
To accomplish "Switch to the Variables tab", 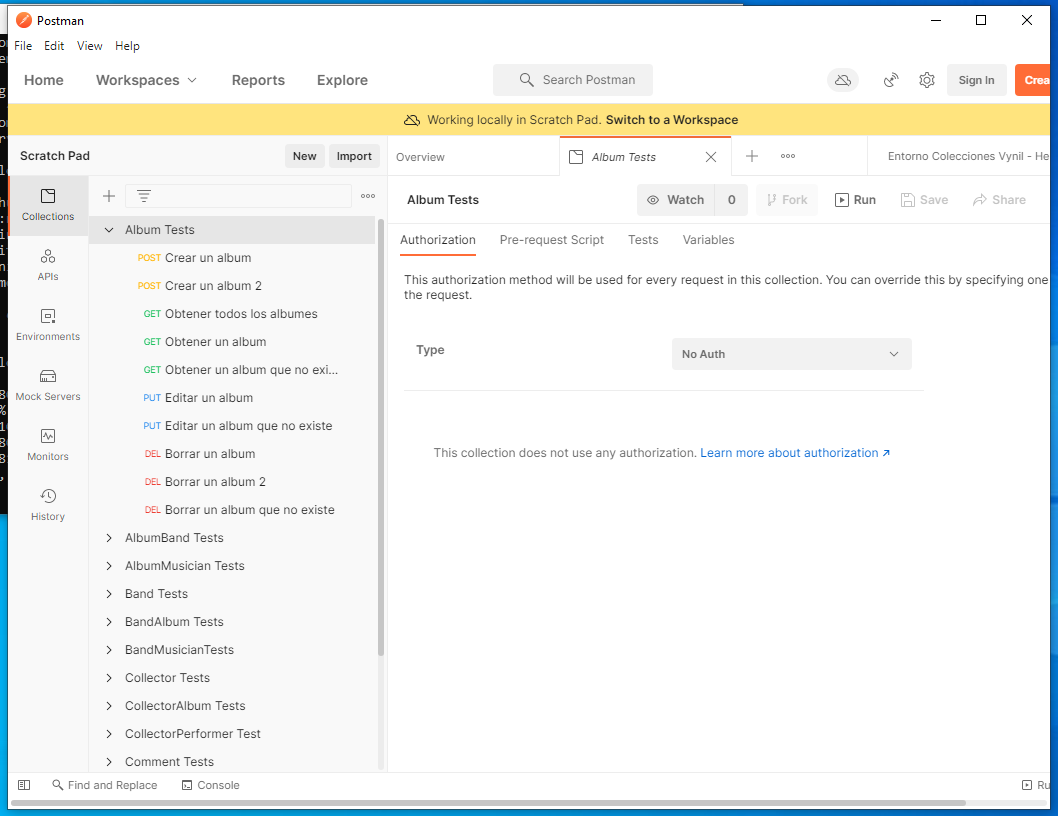I will point(708,240).
